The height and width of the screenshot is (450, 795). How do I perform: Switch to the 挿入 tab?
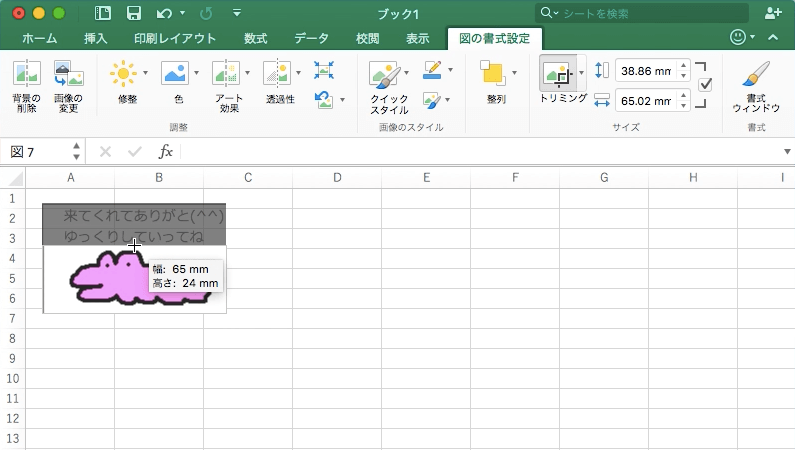pyautogui.click(x=96, y=39)
